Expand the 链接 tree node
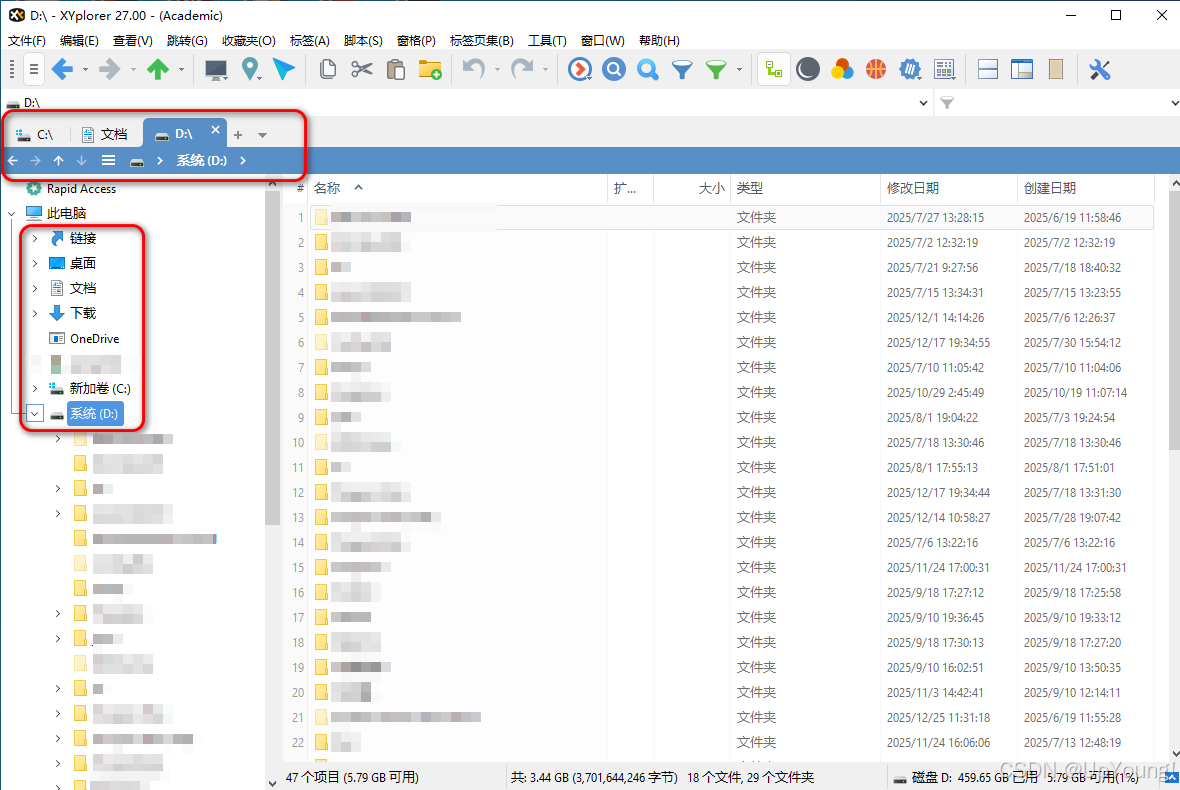 [x=35, y=239]
